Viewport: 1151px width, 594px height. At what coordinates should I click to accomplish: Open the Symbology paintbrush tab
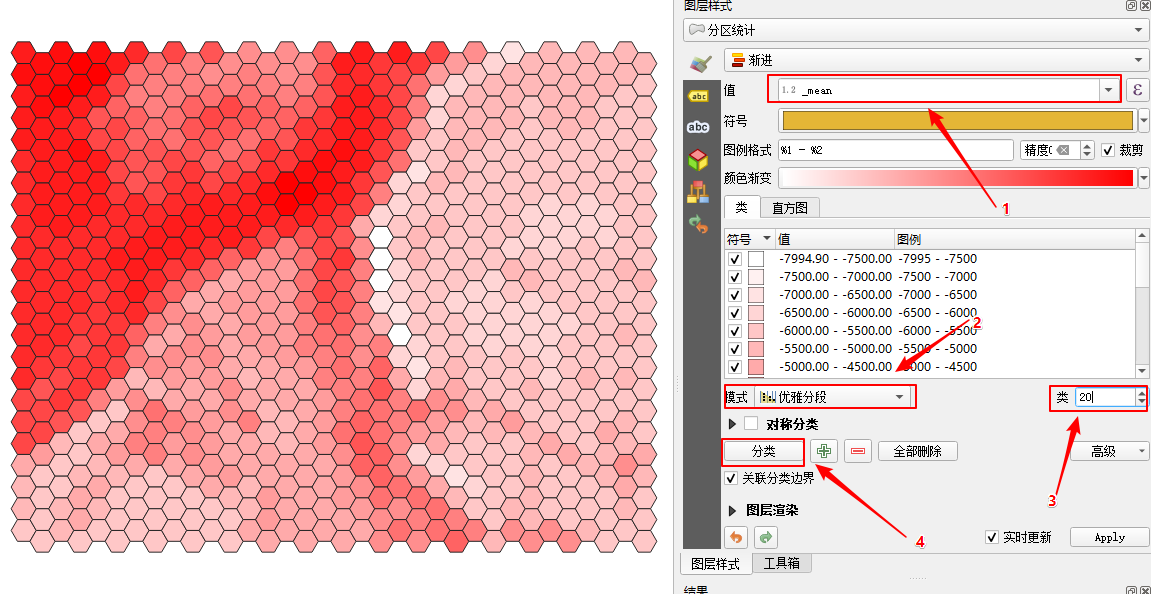coord(700,62)
